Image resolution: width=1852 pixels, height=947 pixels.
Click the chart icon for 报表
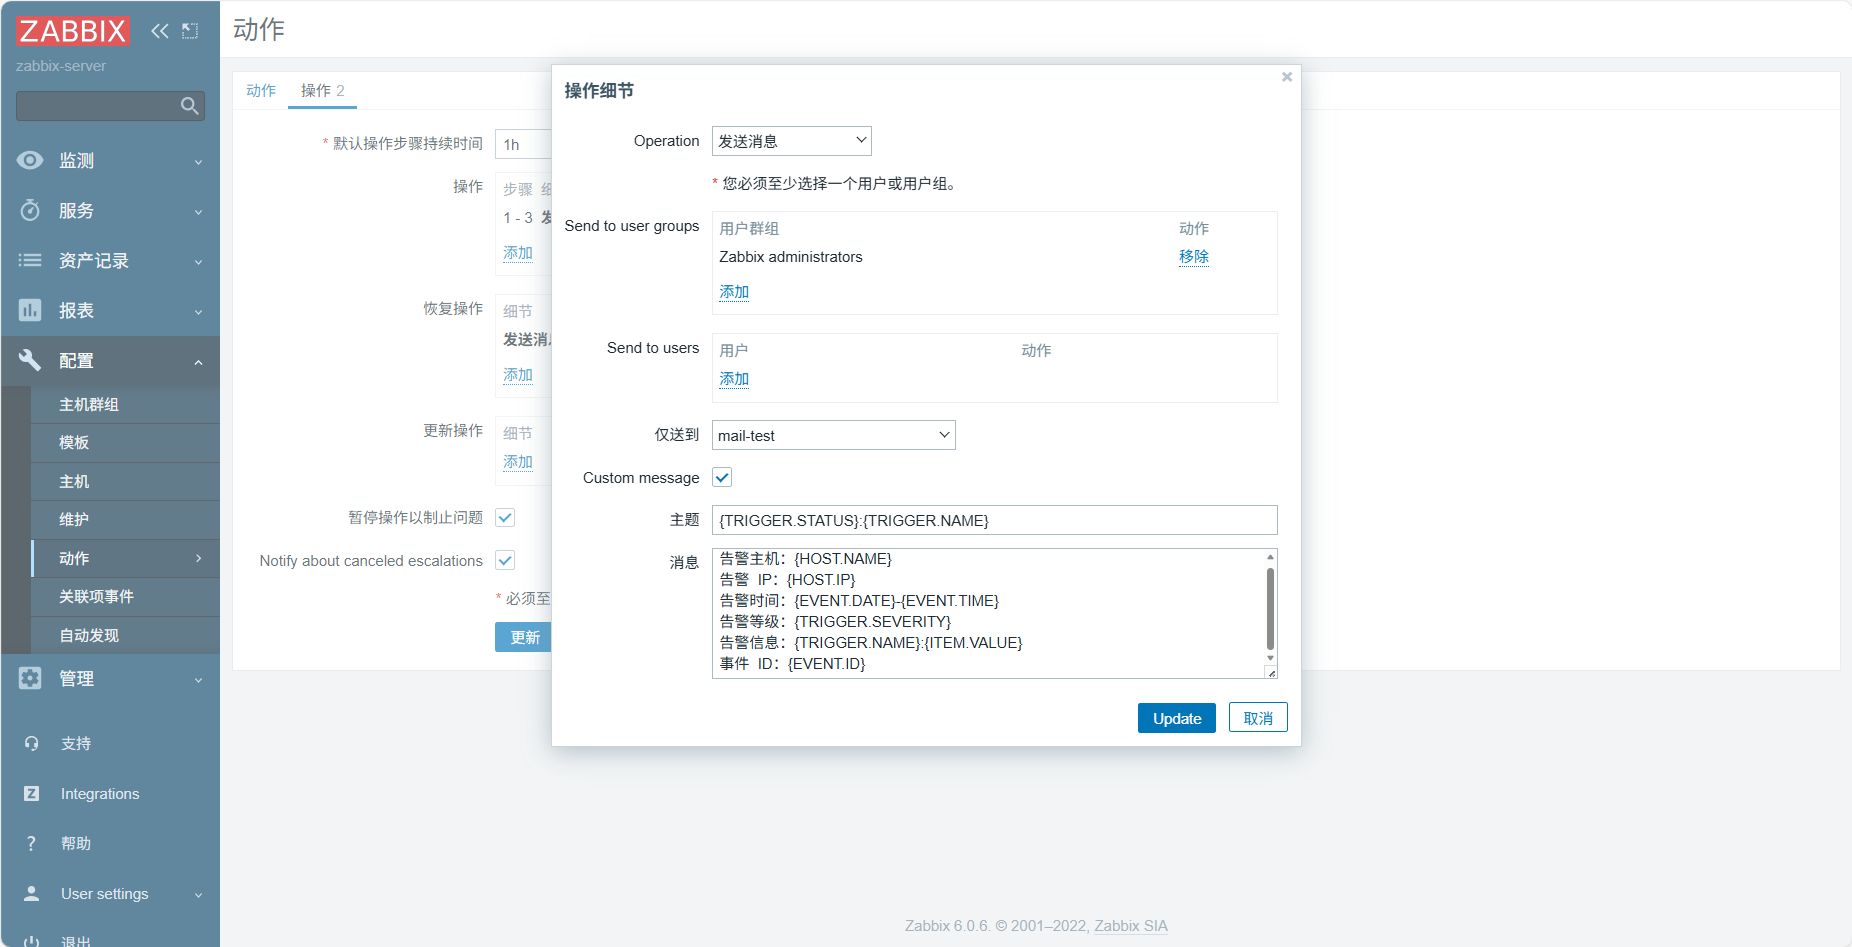click(x=30, y=310)
